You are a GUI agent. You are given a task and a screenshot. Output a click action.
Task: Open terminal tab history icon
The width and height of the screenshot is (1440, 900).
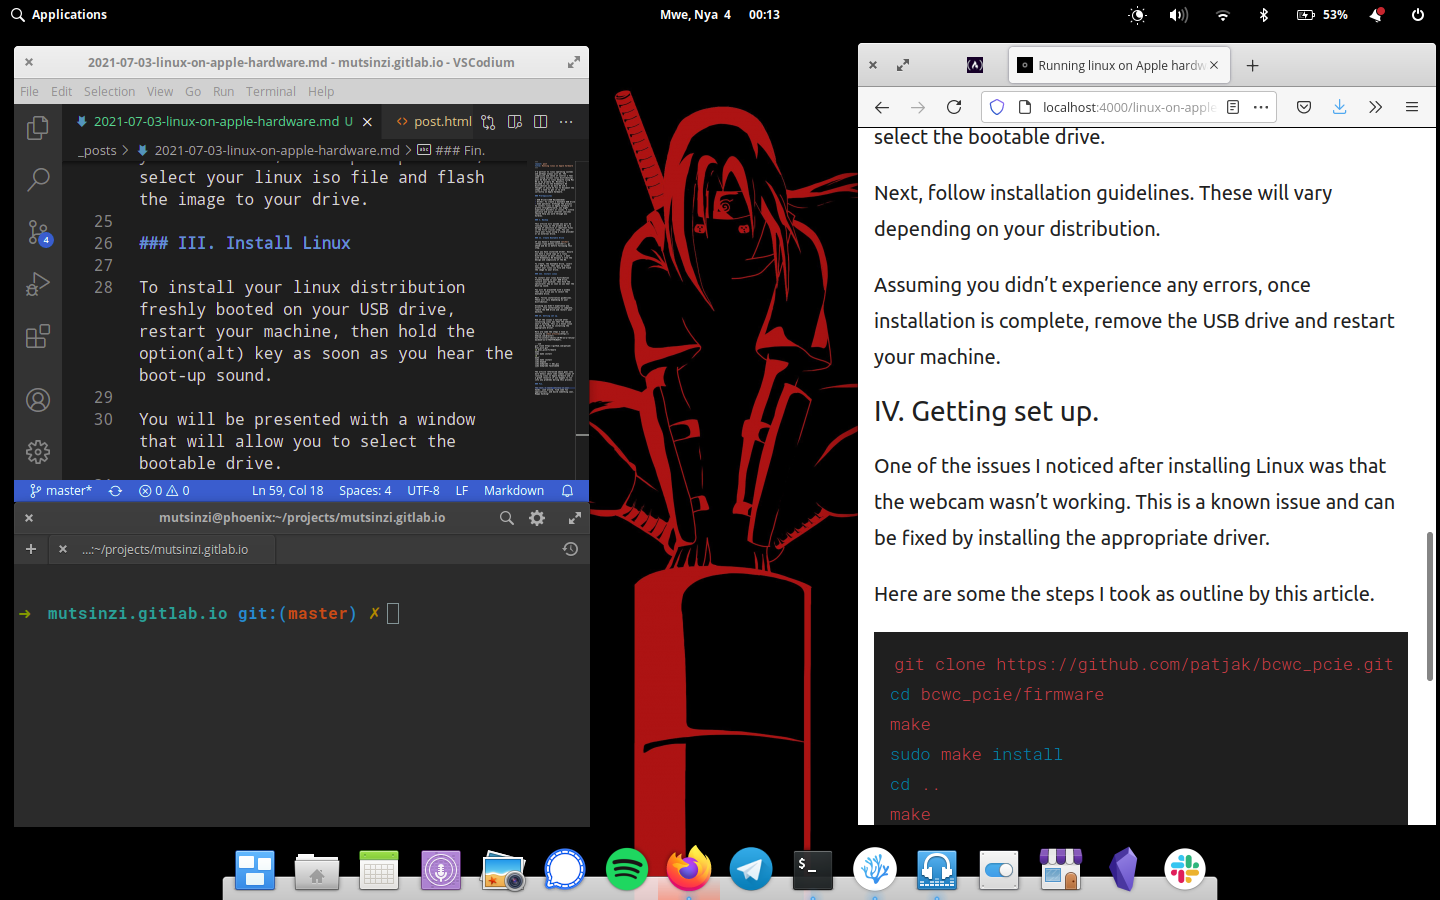pyautogui.click(x=570, y=549)
